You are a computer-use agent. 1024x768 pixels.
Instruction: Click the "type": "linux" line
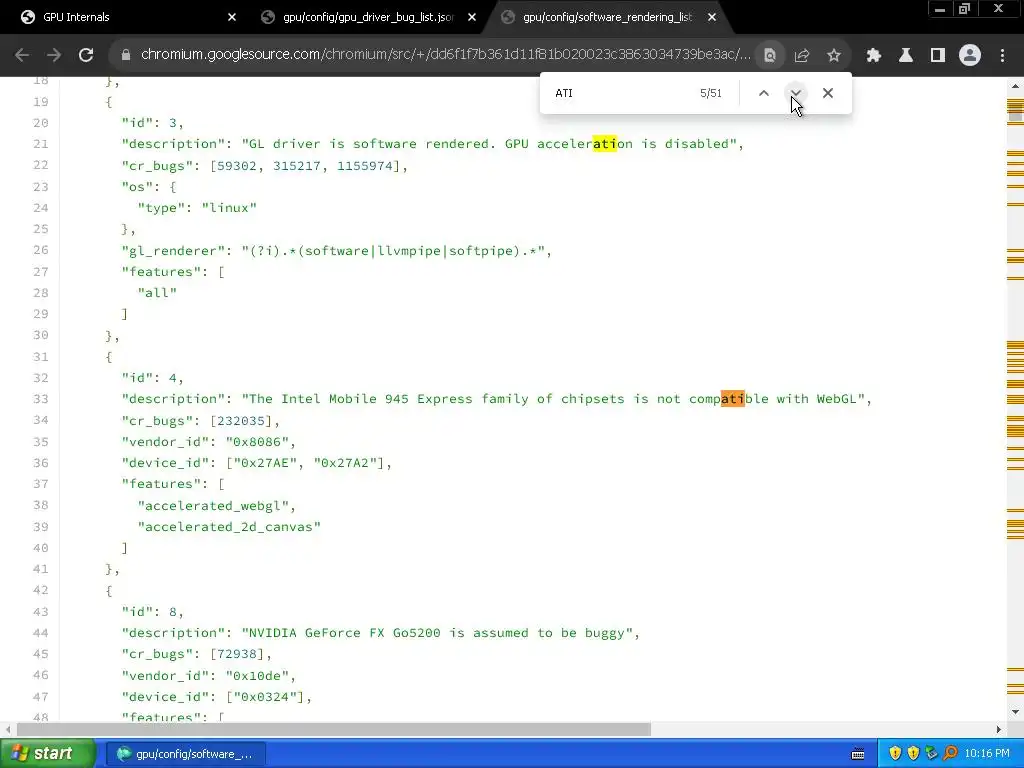click(197, 208)
